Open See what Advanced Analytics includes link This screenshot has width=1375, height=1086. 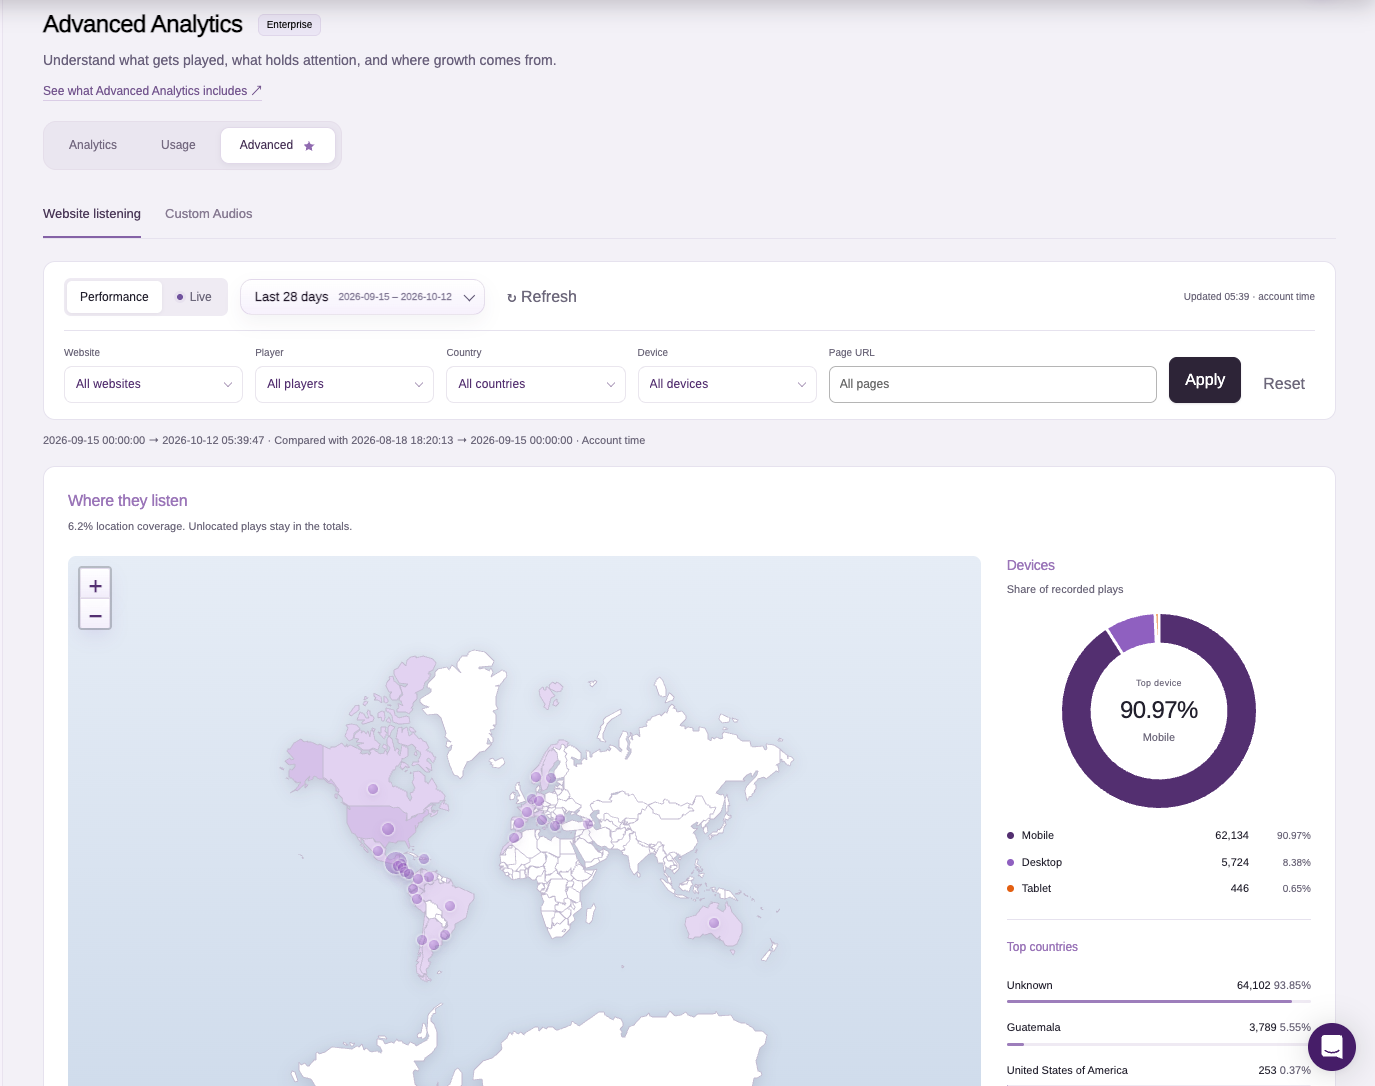tap(152, 91)
